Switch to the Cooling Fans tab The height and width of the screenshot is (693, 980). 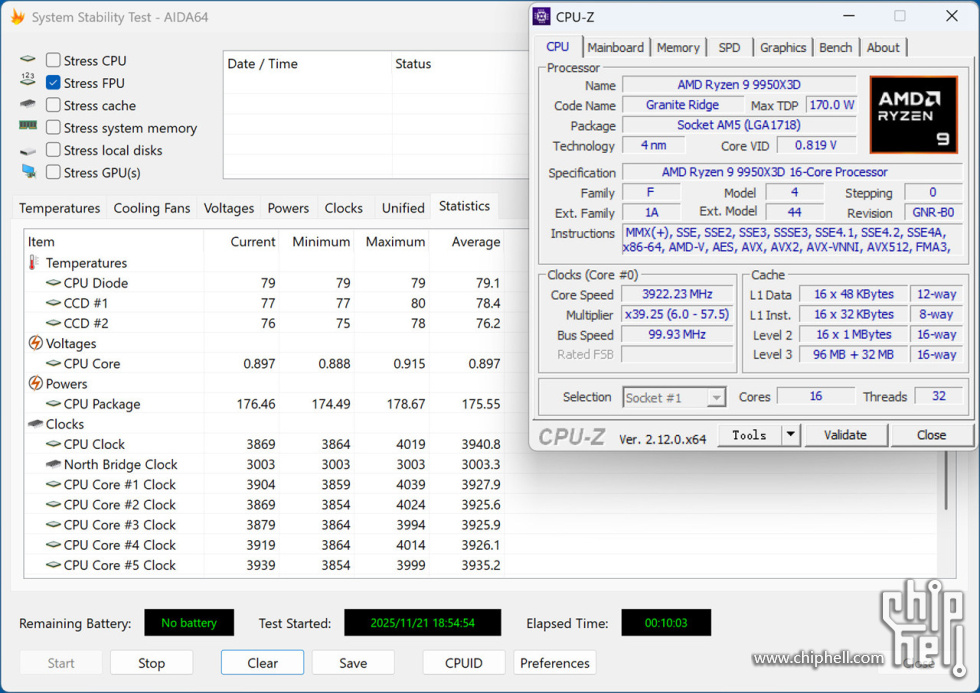[151, 208]
